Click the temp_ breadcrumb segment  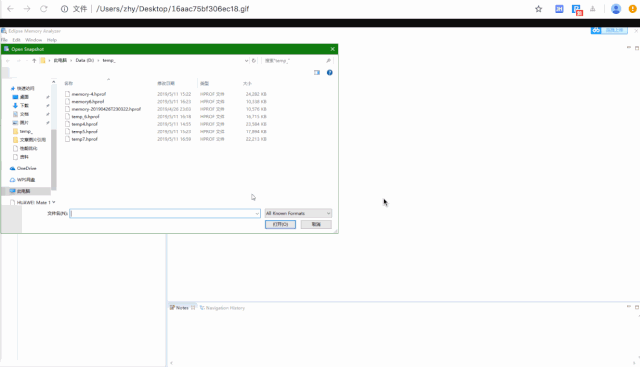point(109,60)
